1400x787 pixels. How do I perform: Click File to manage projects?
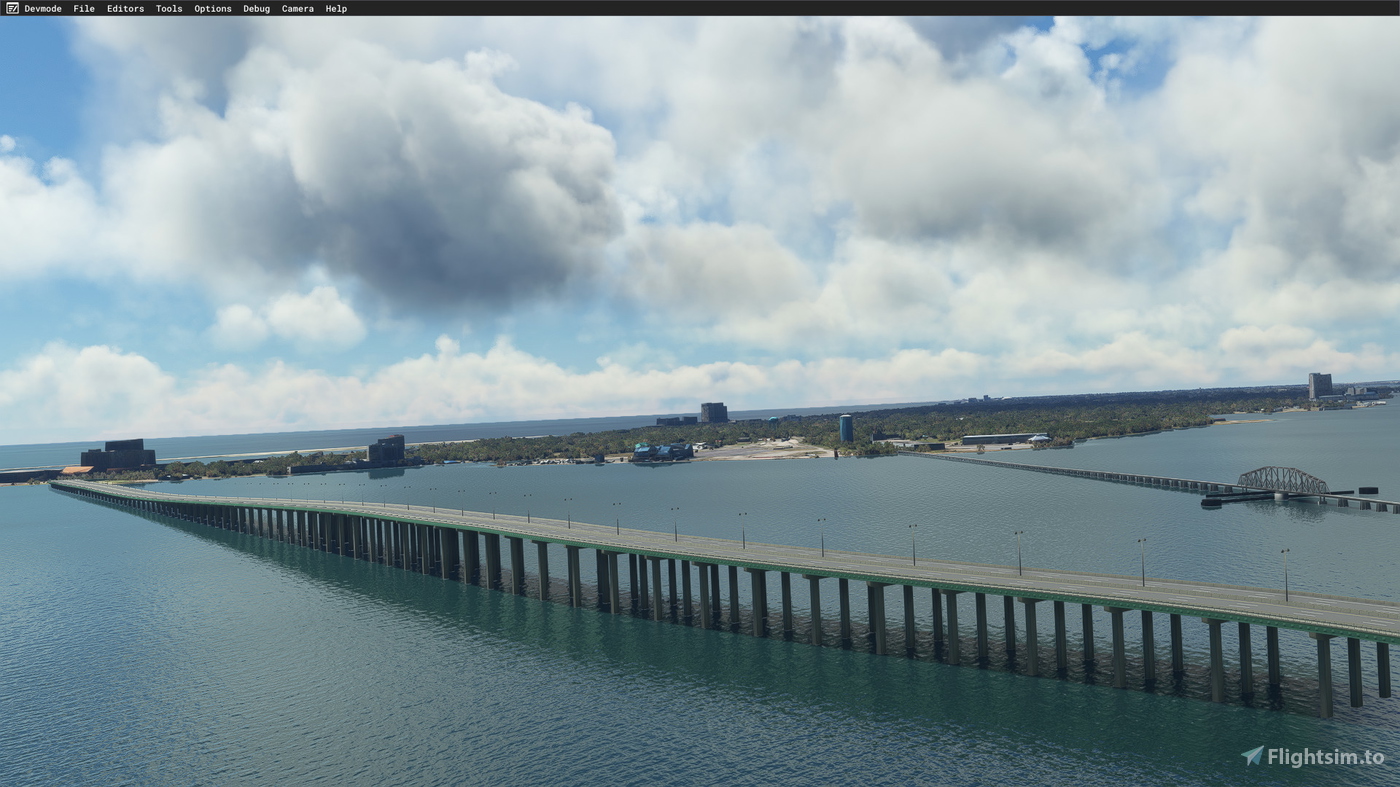tap(83, 8)
